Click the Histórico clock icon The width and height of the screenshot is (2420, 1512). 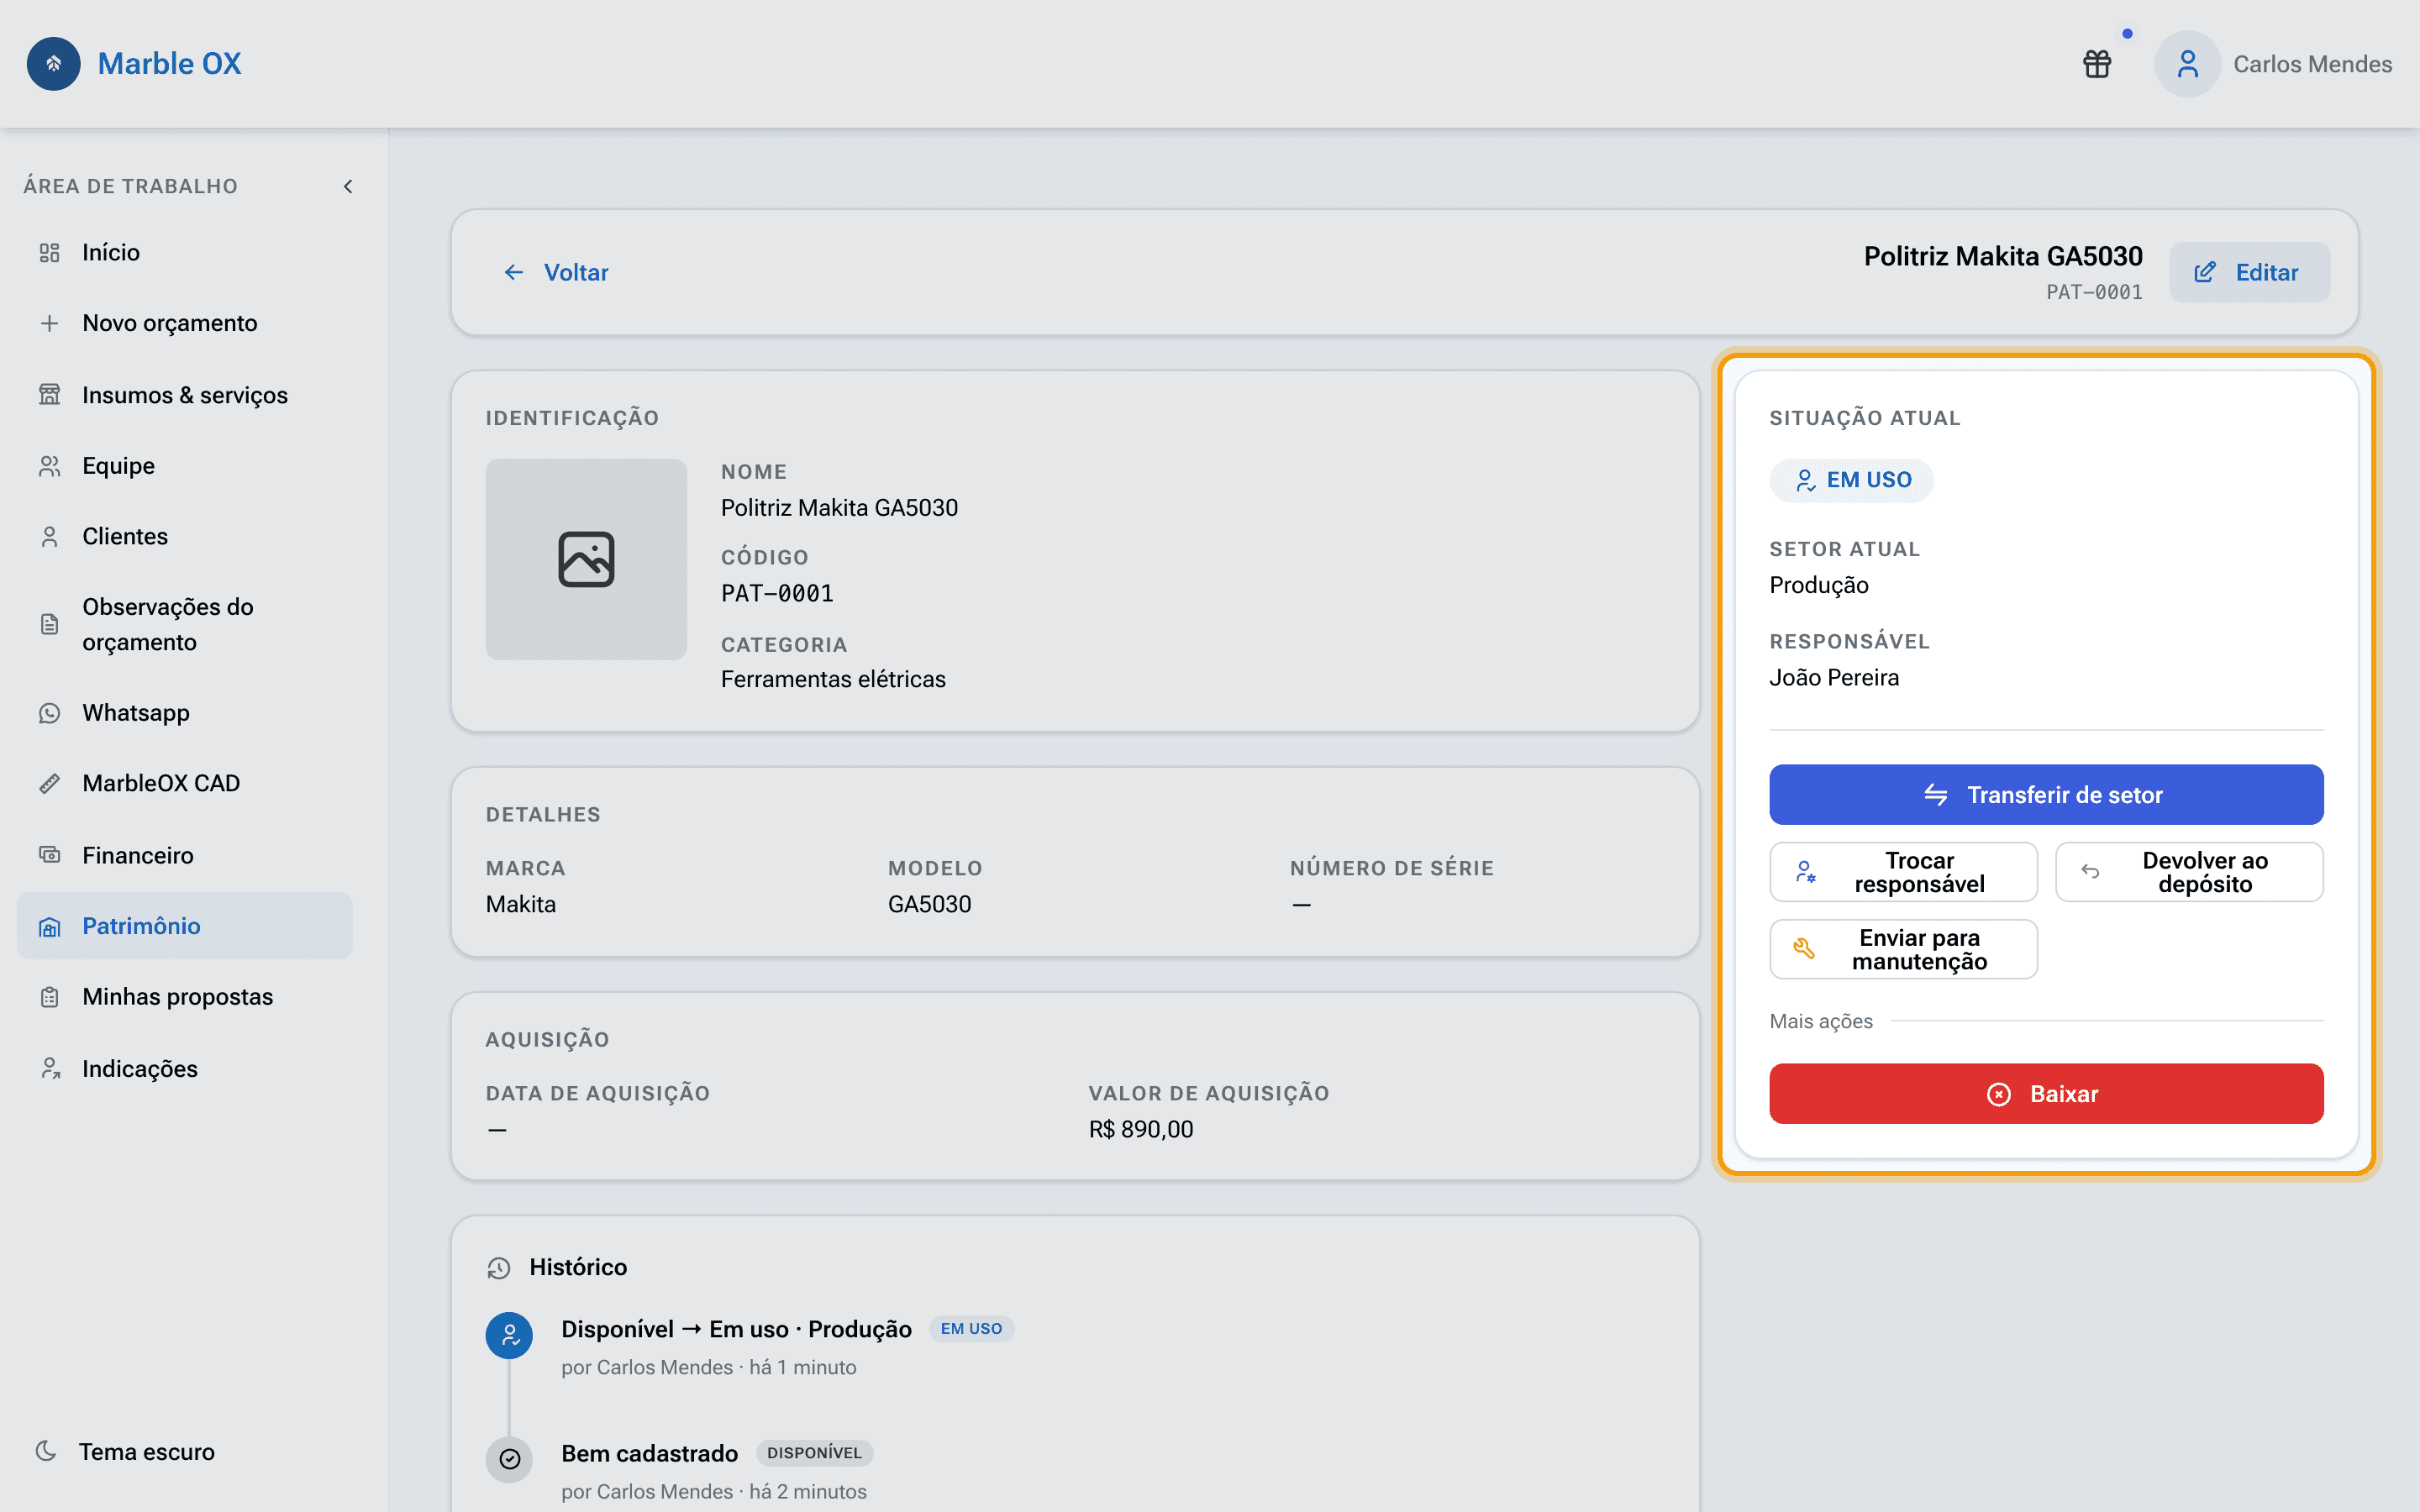(499, 1268)
